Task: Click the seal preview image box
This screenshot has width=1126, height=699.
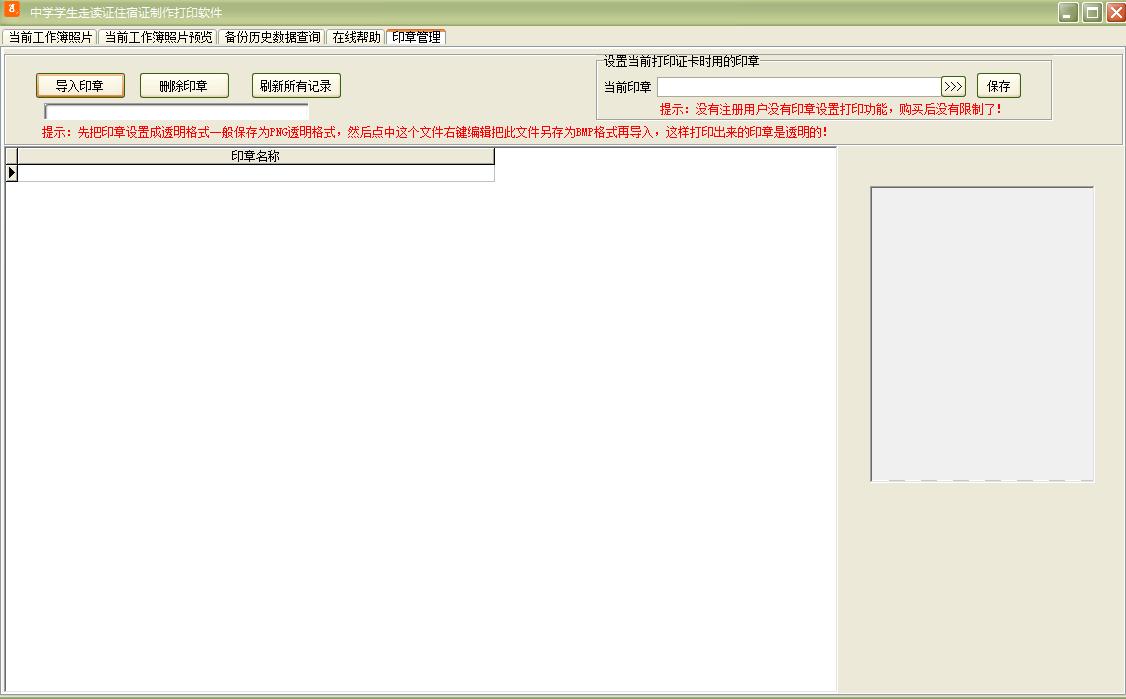Action: tap(982, 335)
